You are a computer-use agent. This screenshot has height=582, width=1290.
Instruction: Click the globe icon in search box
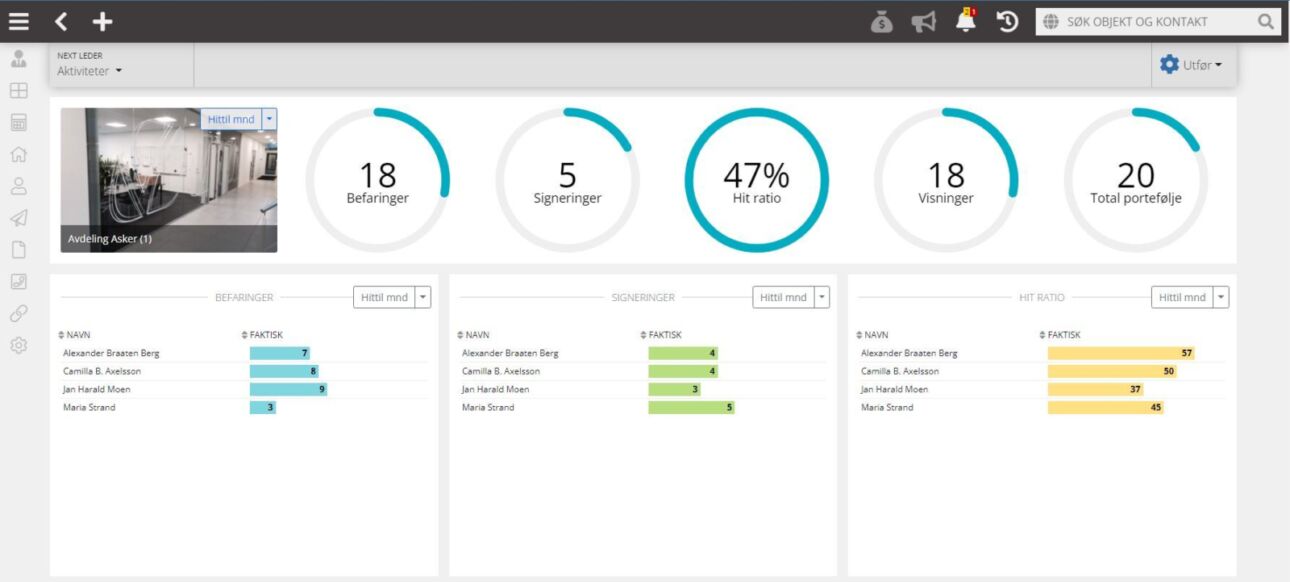(1050, 21)
